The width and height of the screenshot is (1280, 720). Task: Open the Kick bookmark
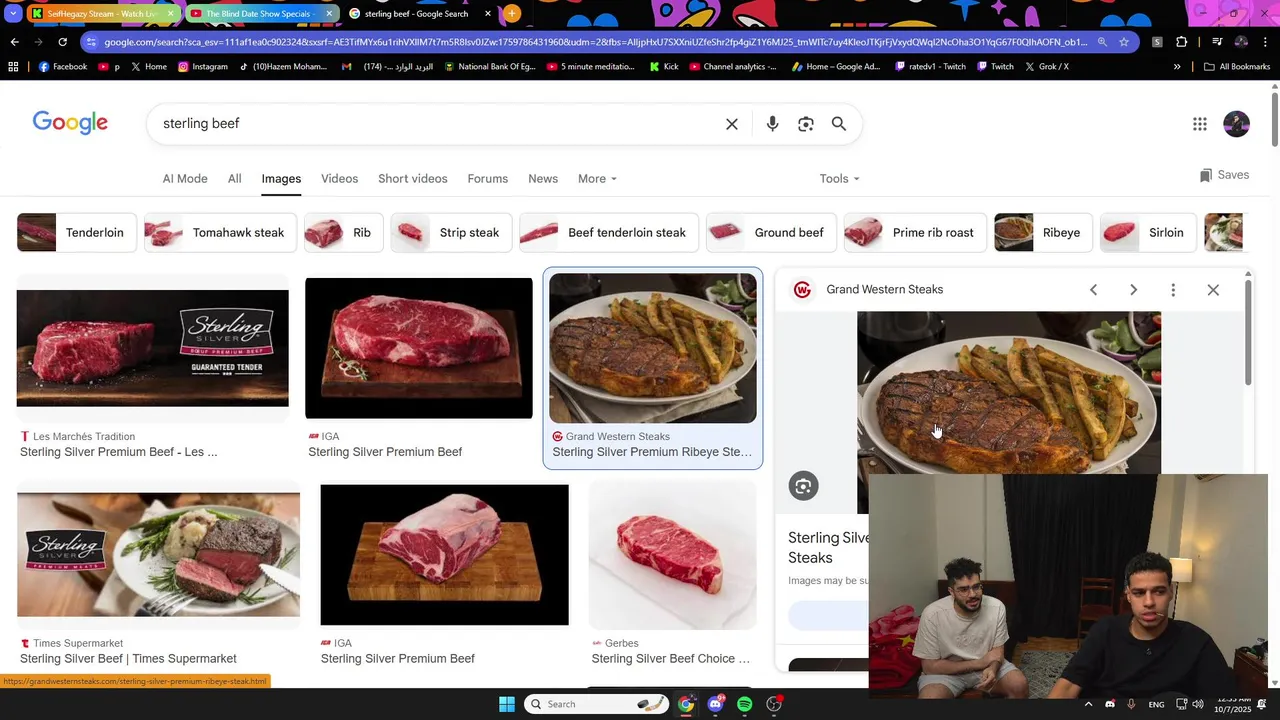pyautogui.click(x=664, y=67)
